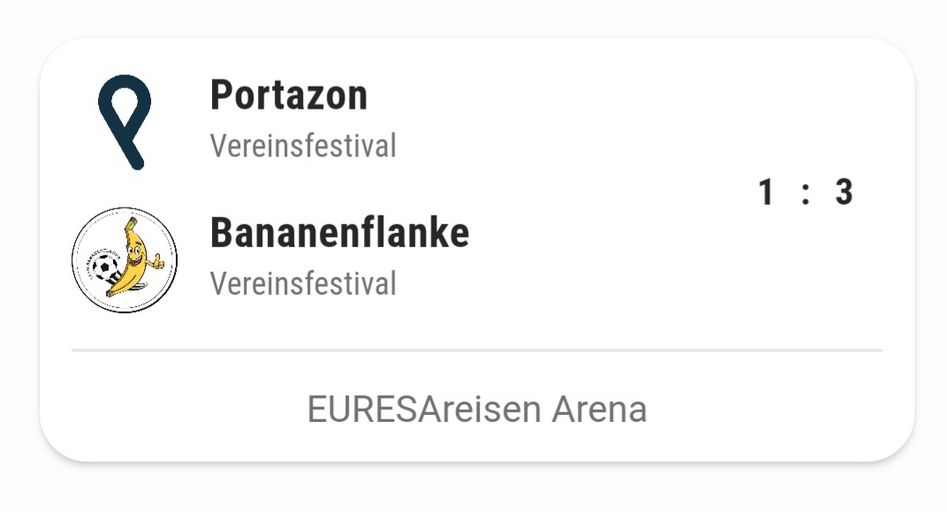Click the Portazon pin-shaped team logo

point(125,120)
